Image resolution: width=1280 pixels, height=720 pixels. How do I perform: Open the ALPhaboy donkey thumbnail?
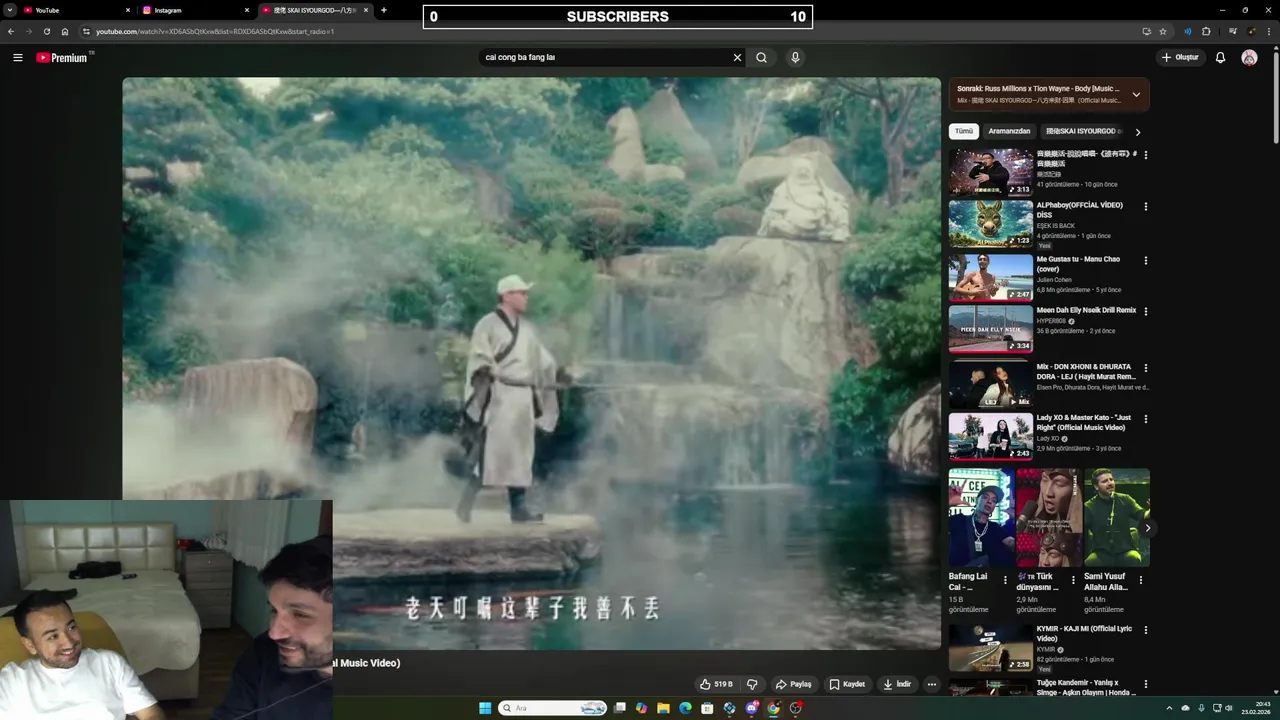991,224
